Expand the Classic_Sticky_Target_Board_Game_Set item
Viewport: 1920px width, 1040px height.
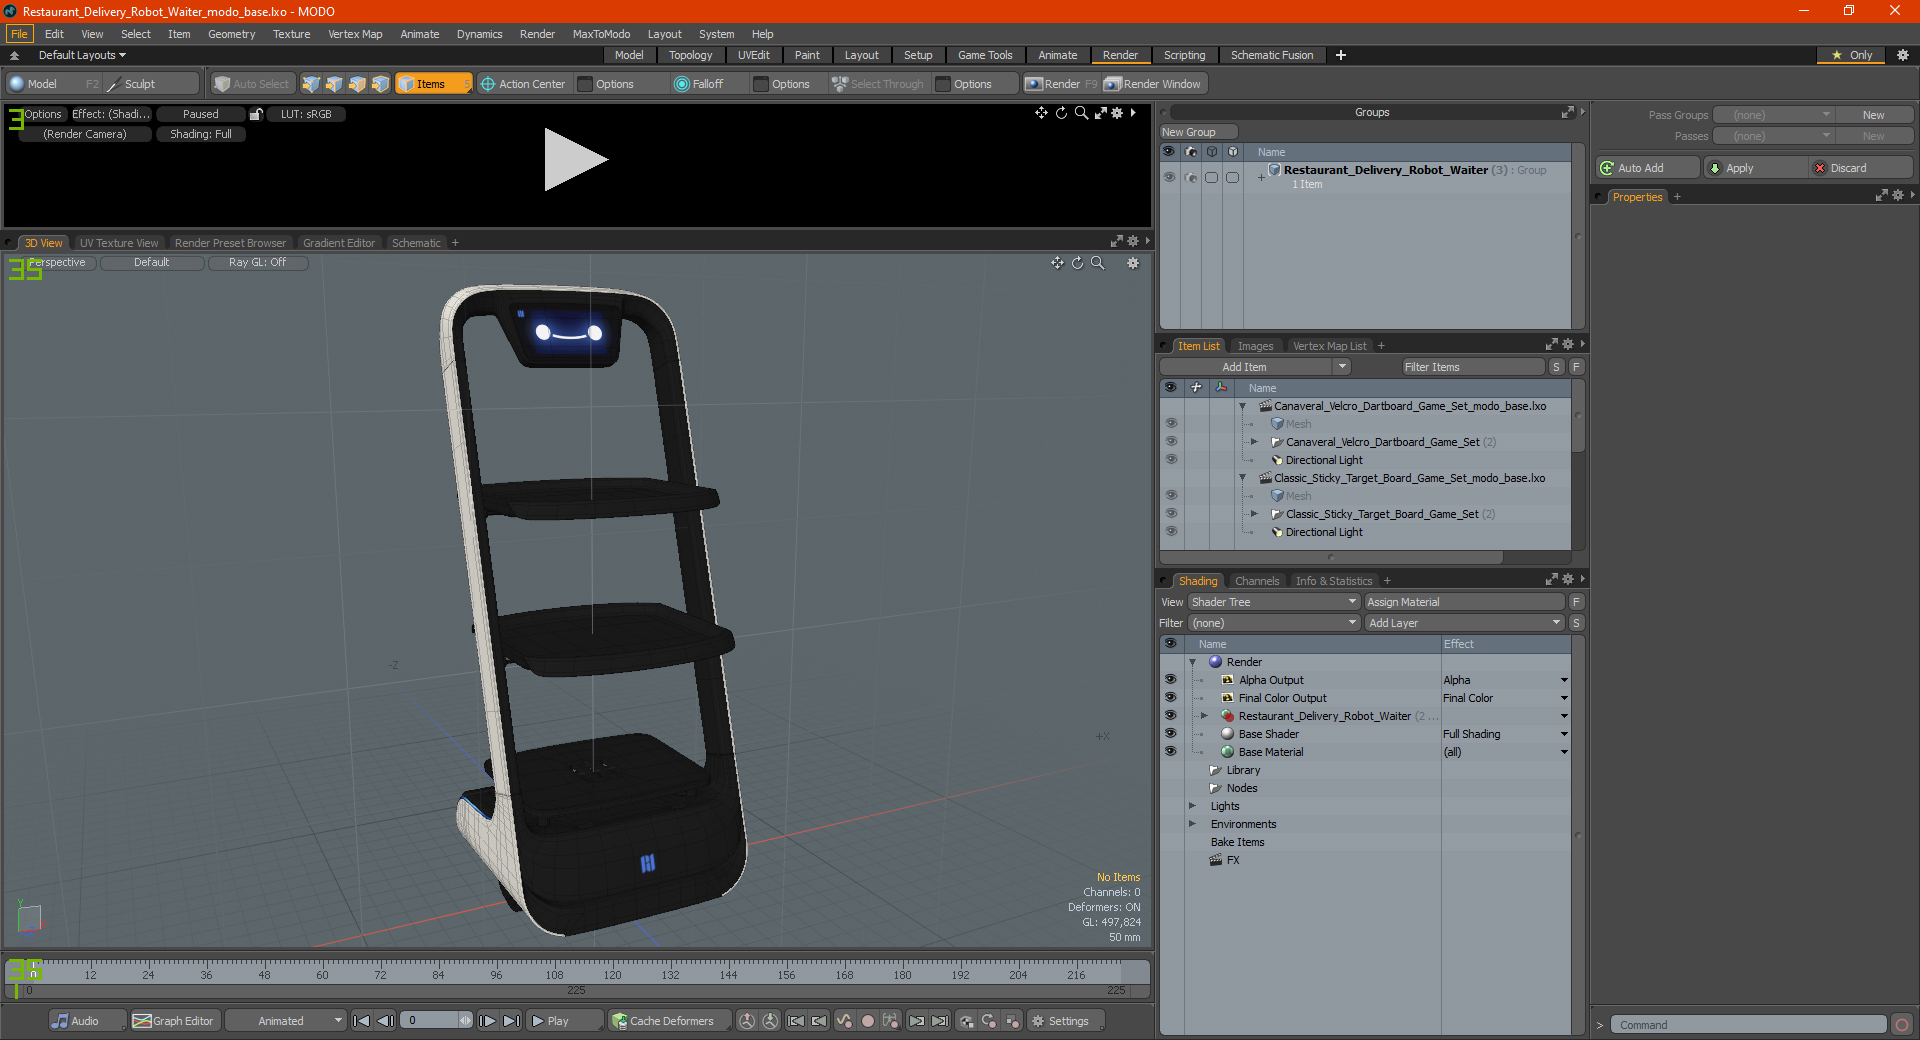click(x=1254, y=514)
